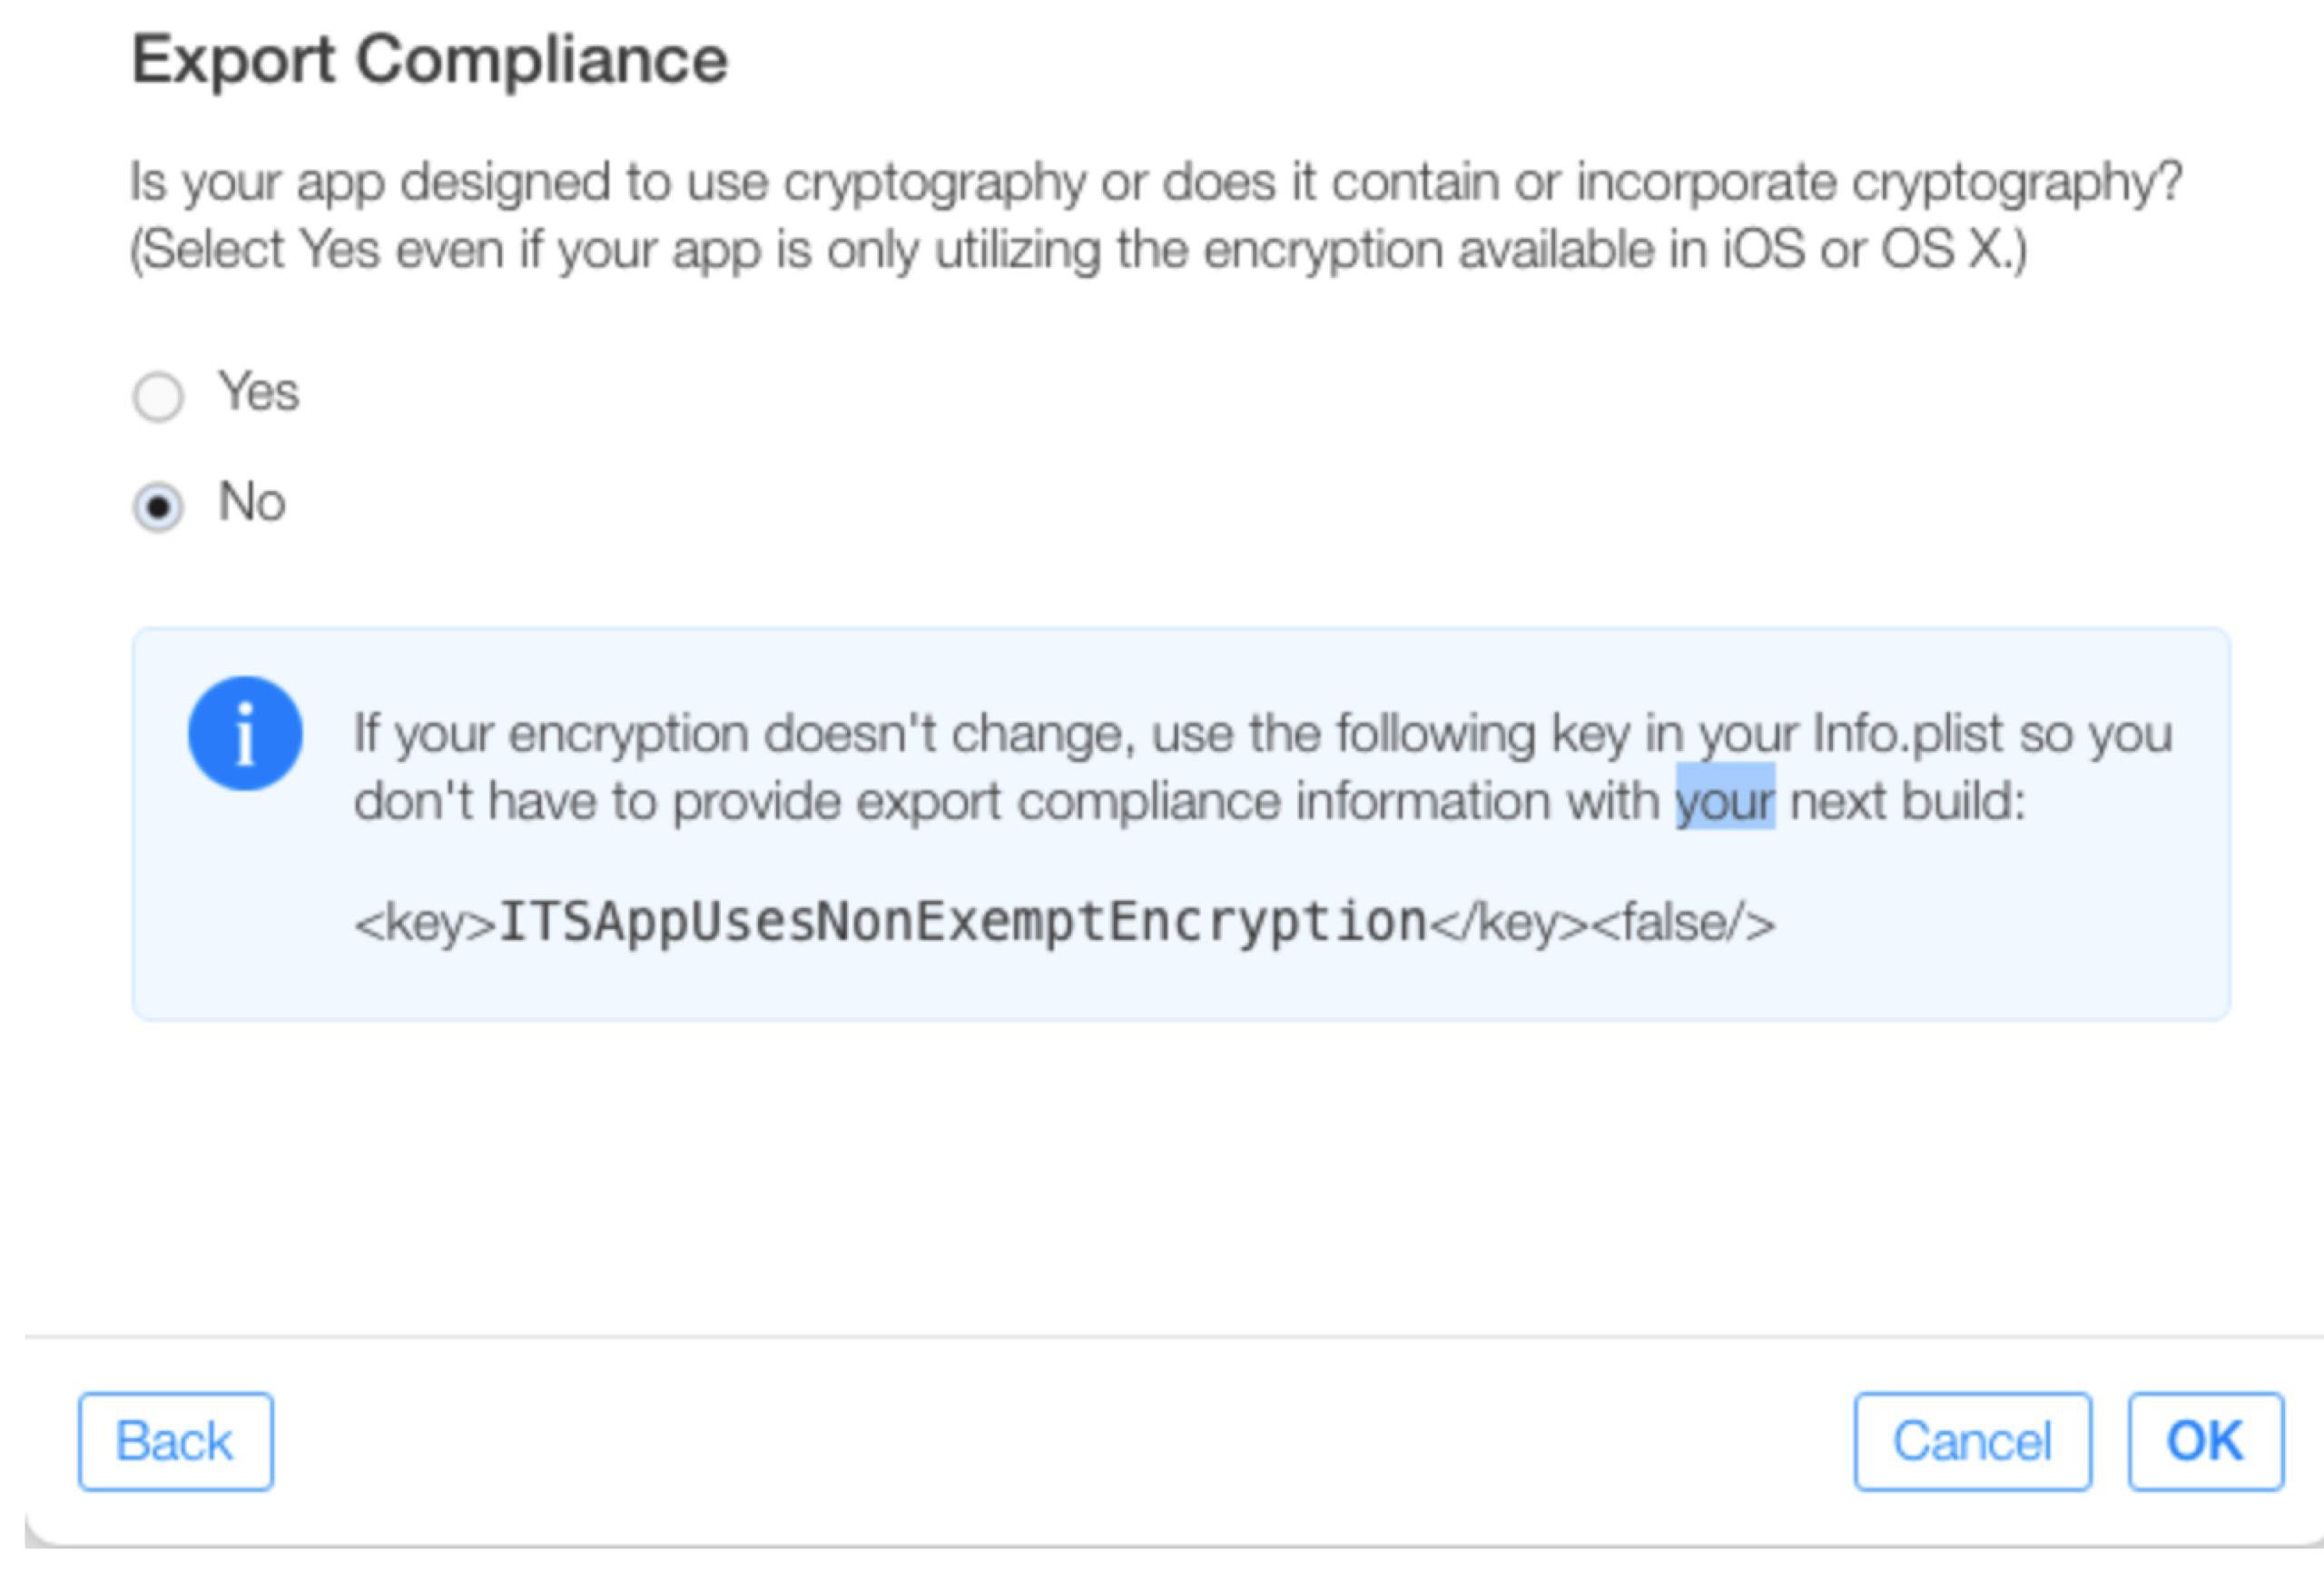
Task: Click the Export Compliance heading
Action: [430, 60]
